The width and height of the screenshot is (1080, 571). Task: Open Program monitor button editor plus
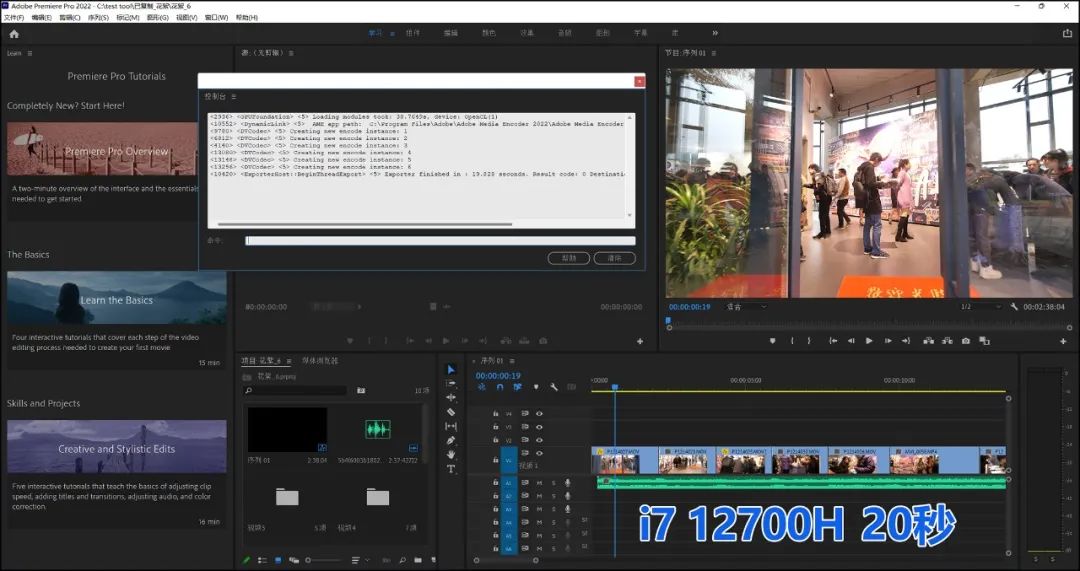click(1063, 341)
